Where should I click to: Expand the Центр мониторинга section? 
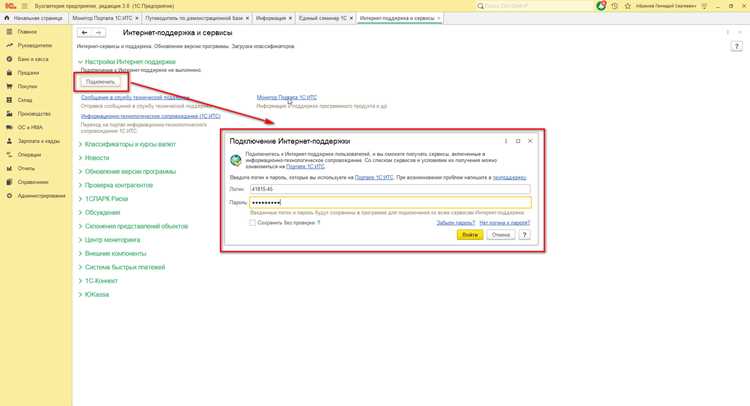point(110,240)
